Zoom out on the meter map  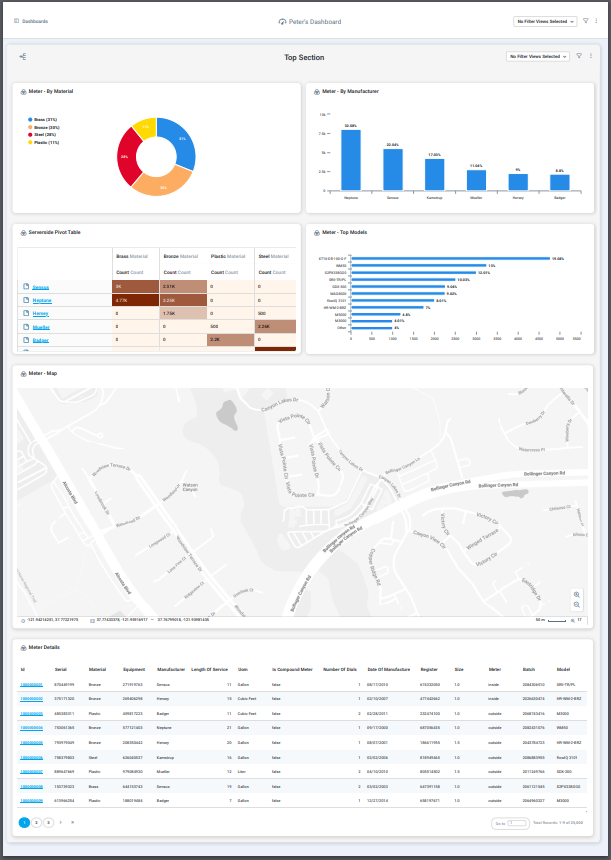(x=577, y=605)
